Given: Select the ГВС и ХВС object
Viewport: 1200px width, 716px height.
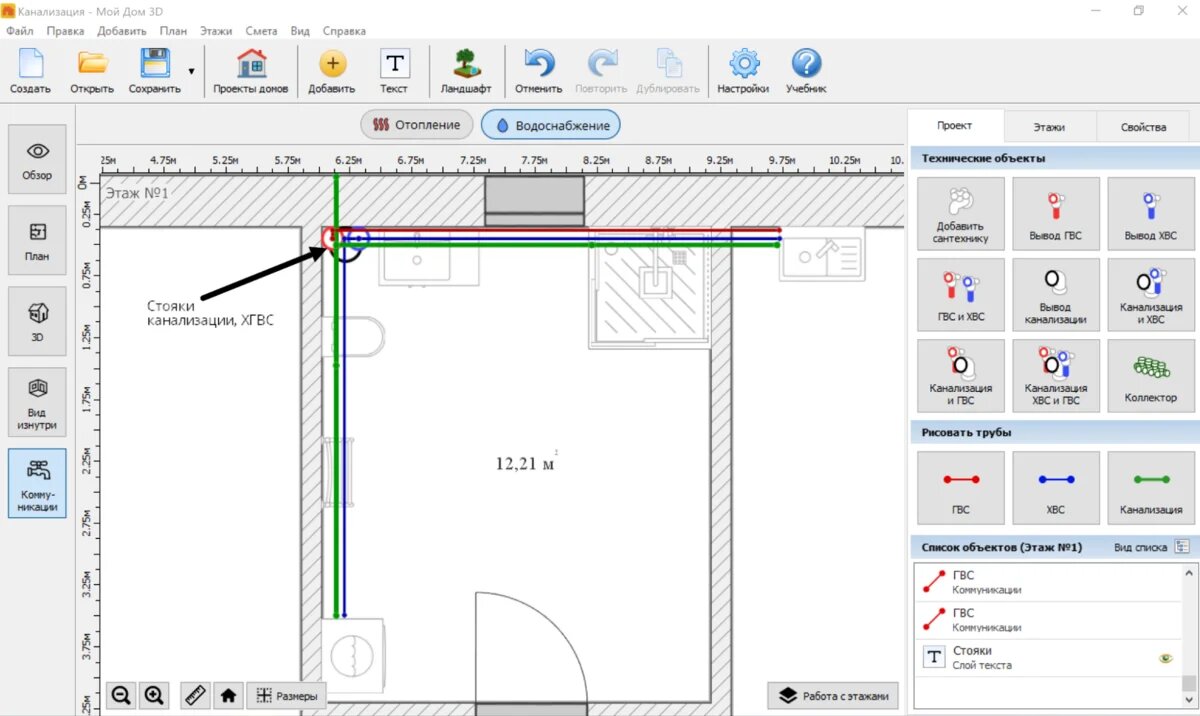Looking at the screenshot, I should pyautogui.click(x=961, y=295).
